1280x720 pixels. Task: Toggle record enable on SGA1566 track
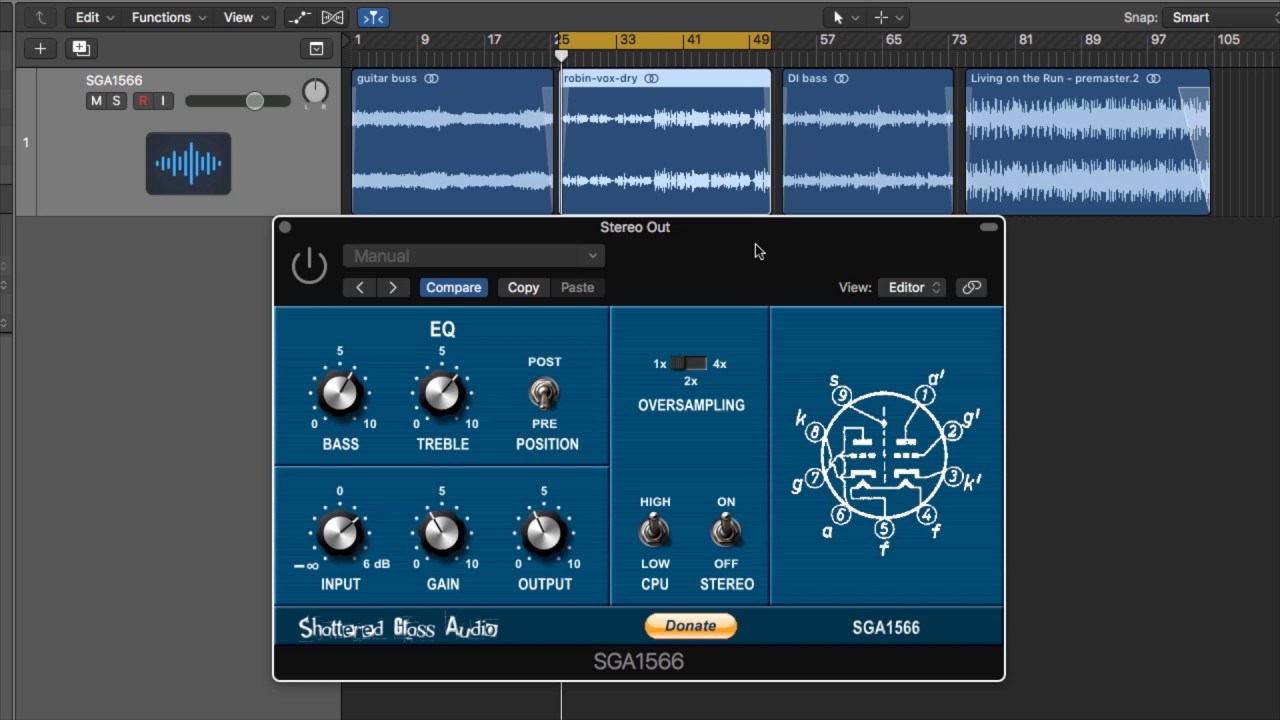(x=143, y=101)
